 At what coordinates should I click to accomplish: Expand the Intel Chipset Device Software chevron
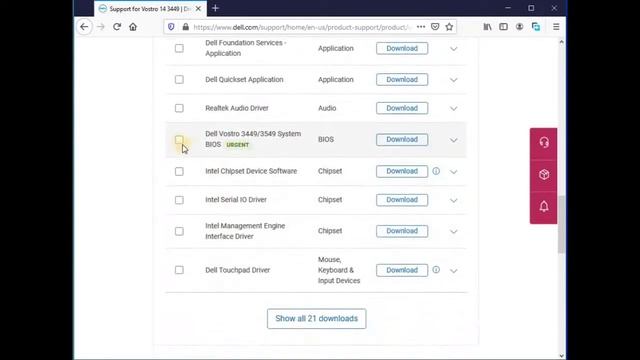453,172
